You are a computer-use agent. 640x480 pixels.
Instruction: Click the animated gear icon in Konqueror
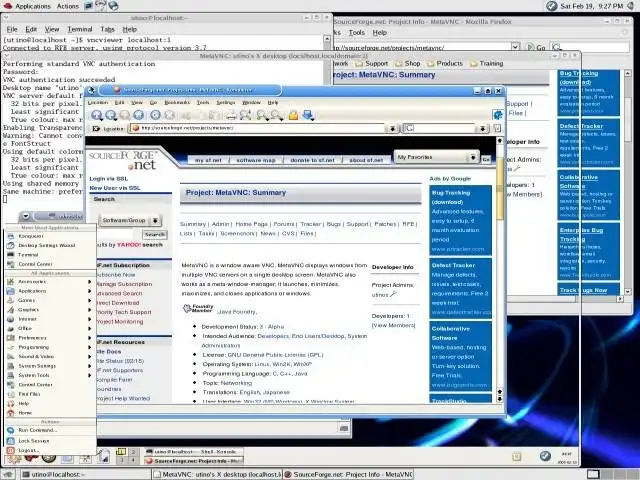click(497, 115)
